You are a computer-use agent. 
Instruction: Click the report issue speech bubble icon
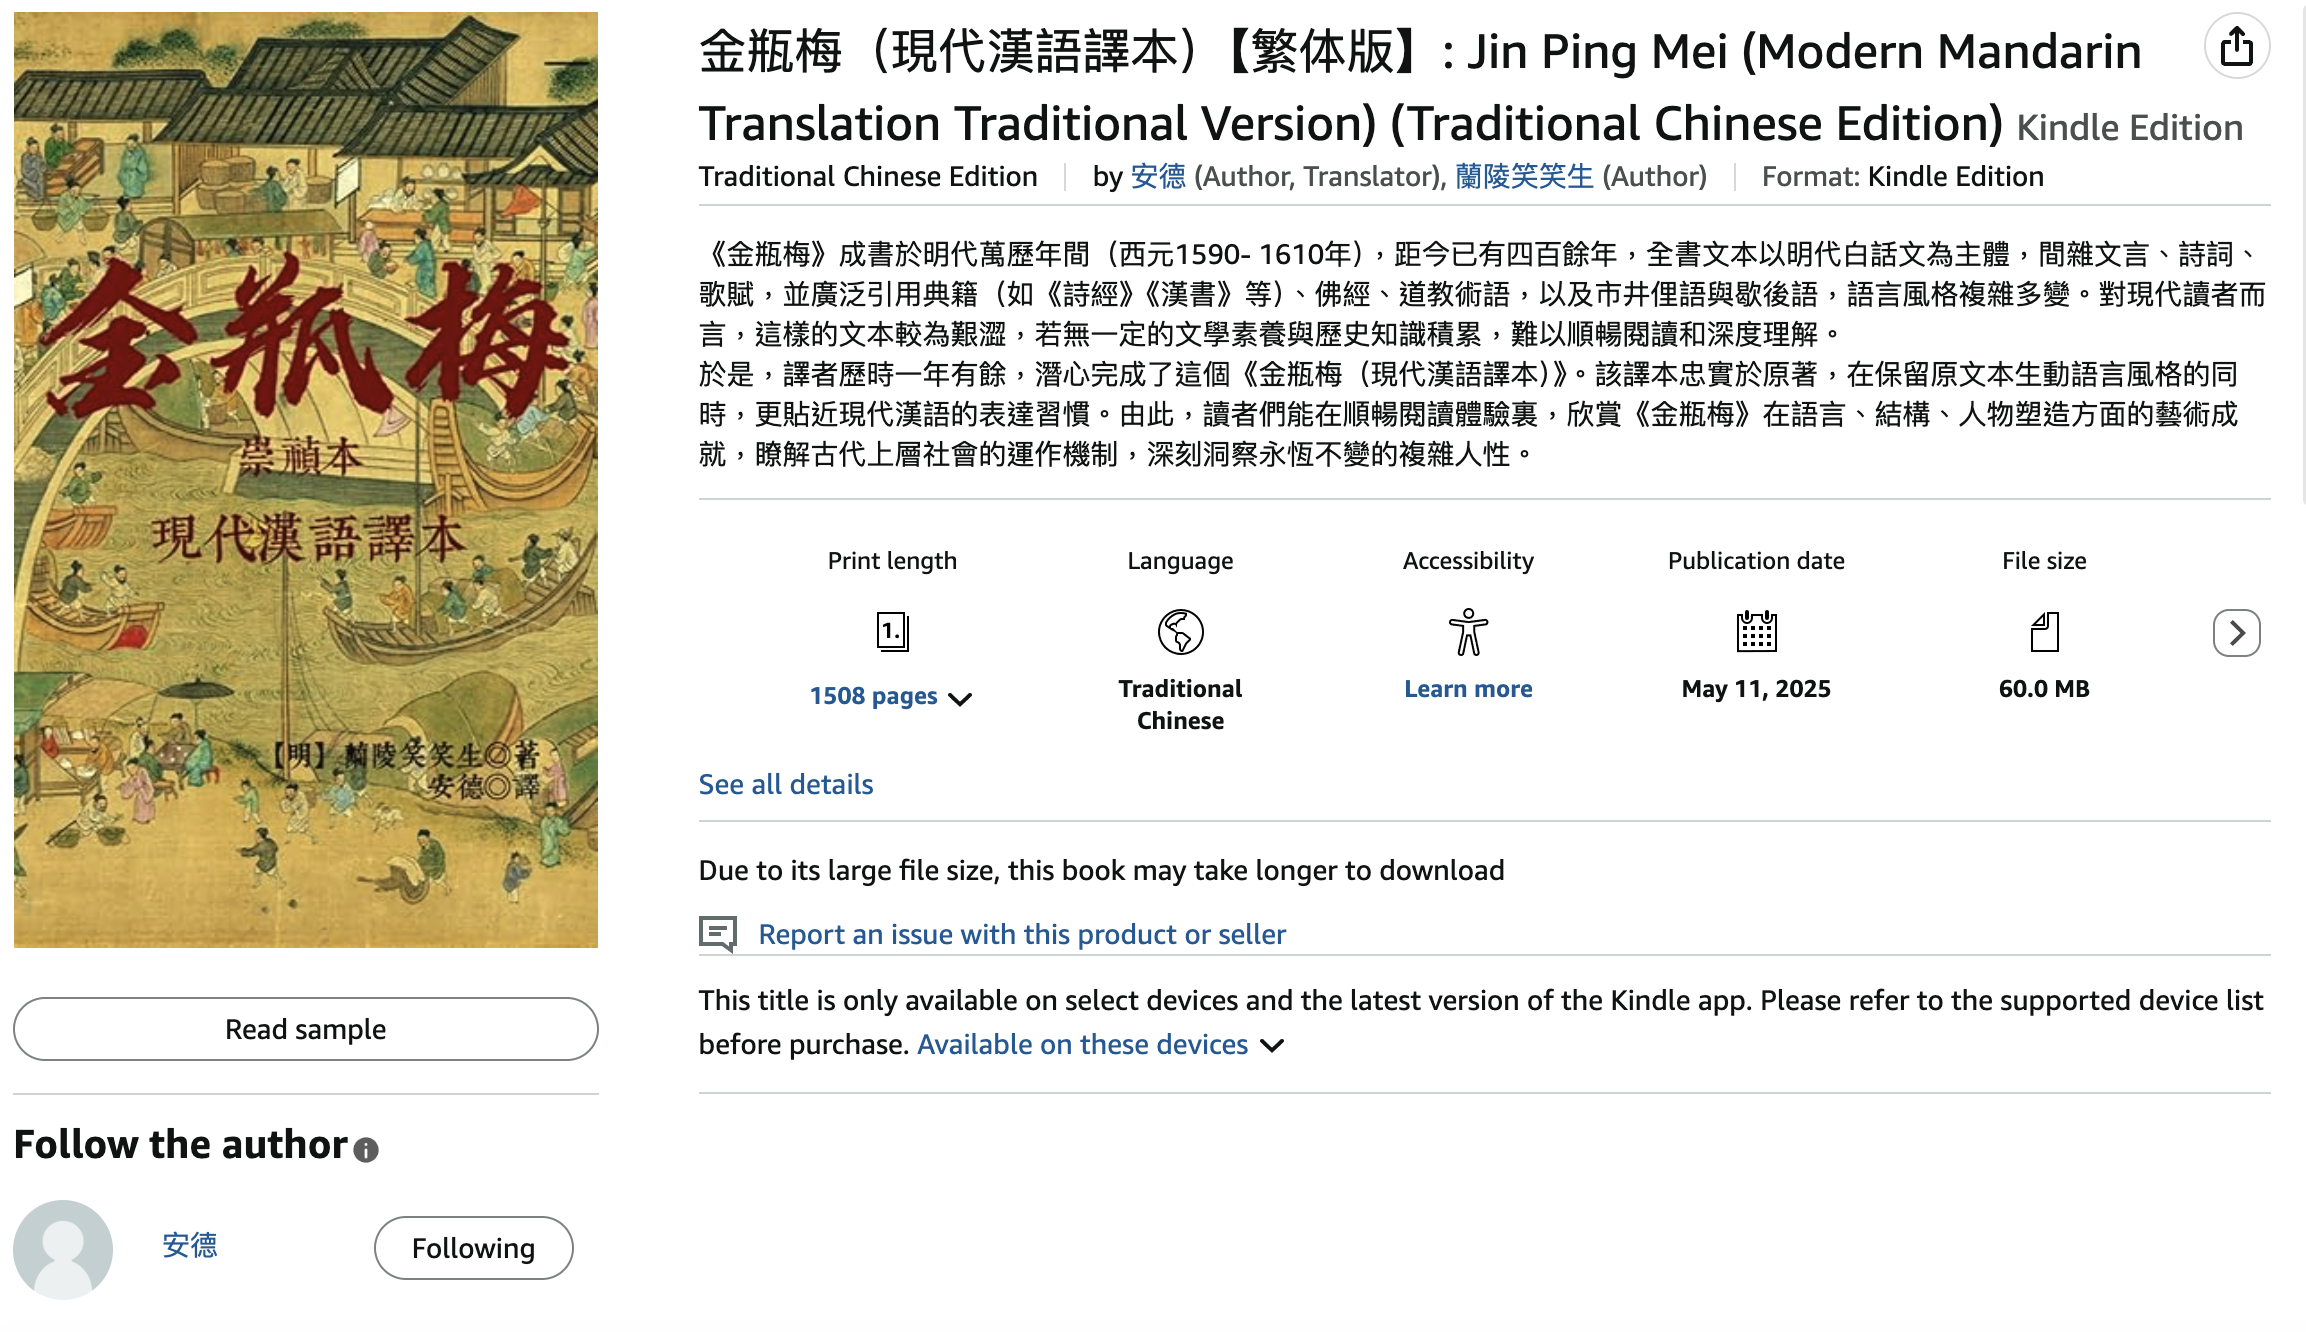coord(717,934)
